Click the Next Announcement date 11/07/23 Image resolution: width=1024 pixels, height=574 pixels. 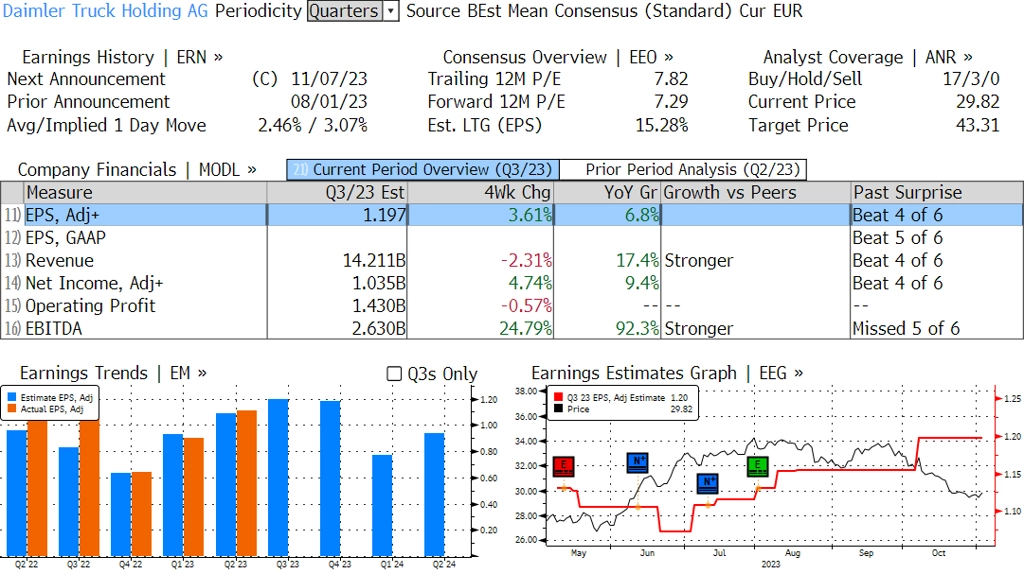tap(329, 79)
